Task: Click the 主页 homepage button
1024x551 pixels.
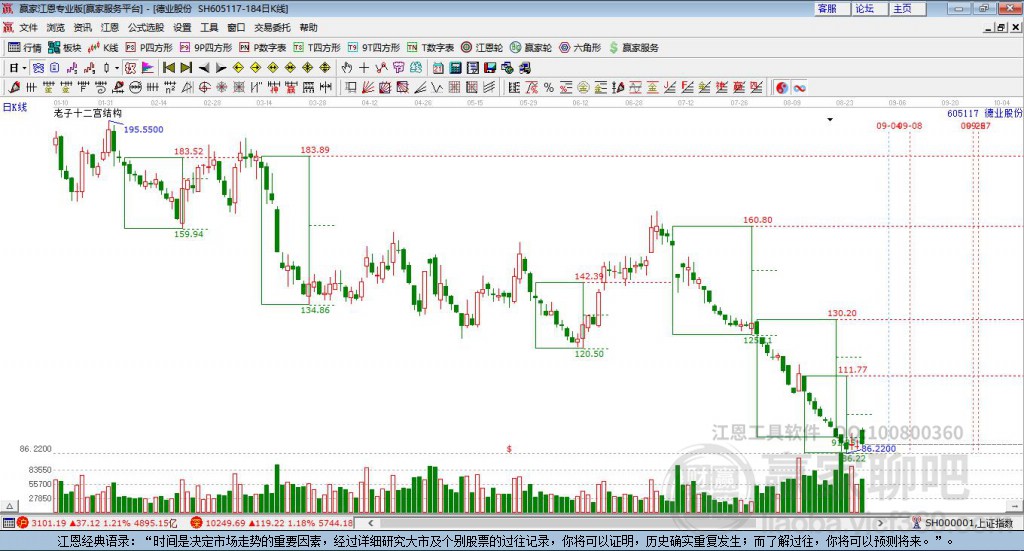Action: tap(907, 8)
